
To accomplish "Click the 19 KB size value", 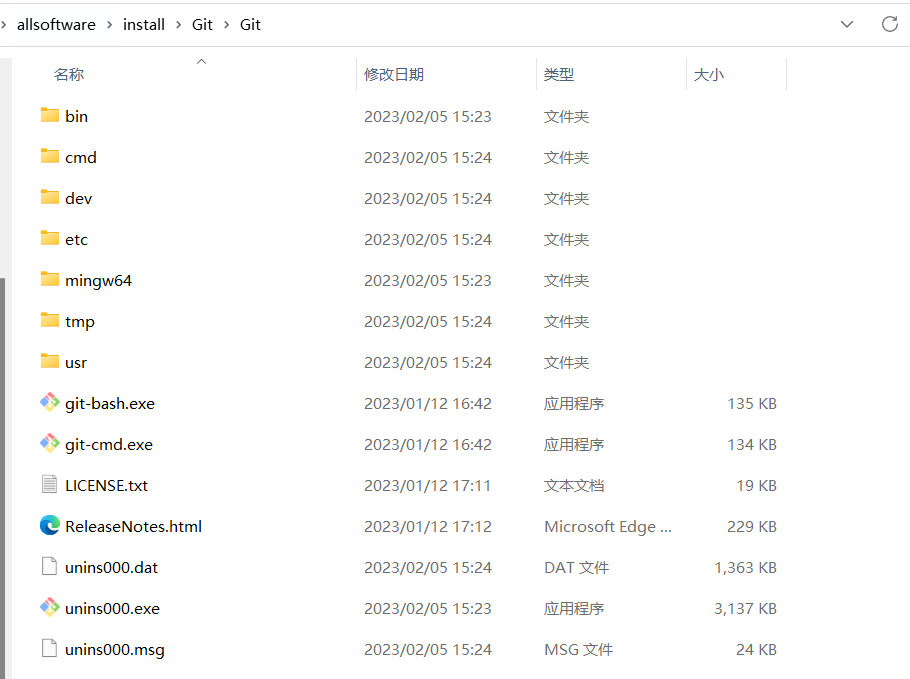I will [757, 486].
